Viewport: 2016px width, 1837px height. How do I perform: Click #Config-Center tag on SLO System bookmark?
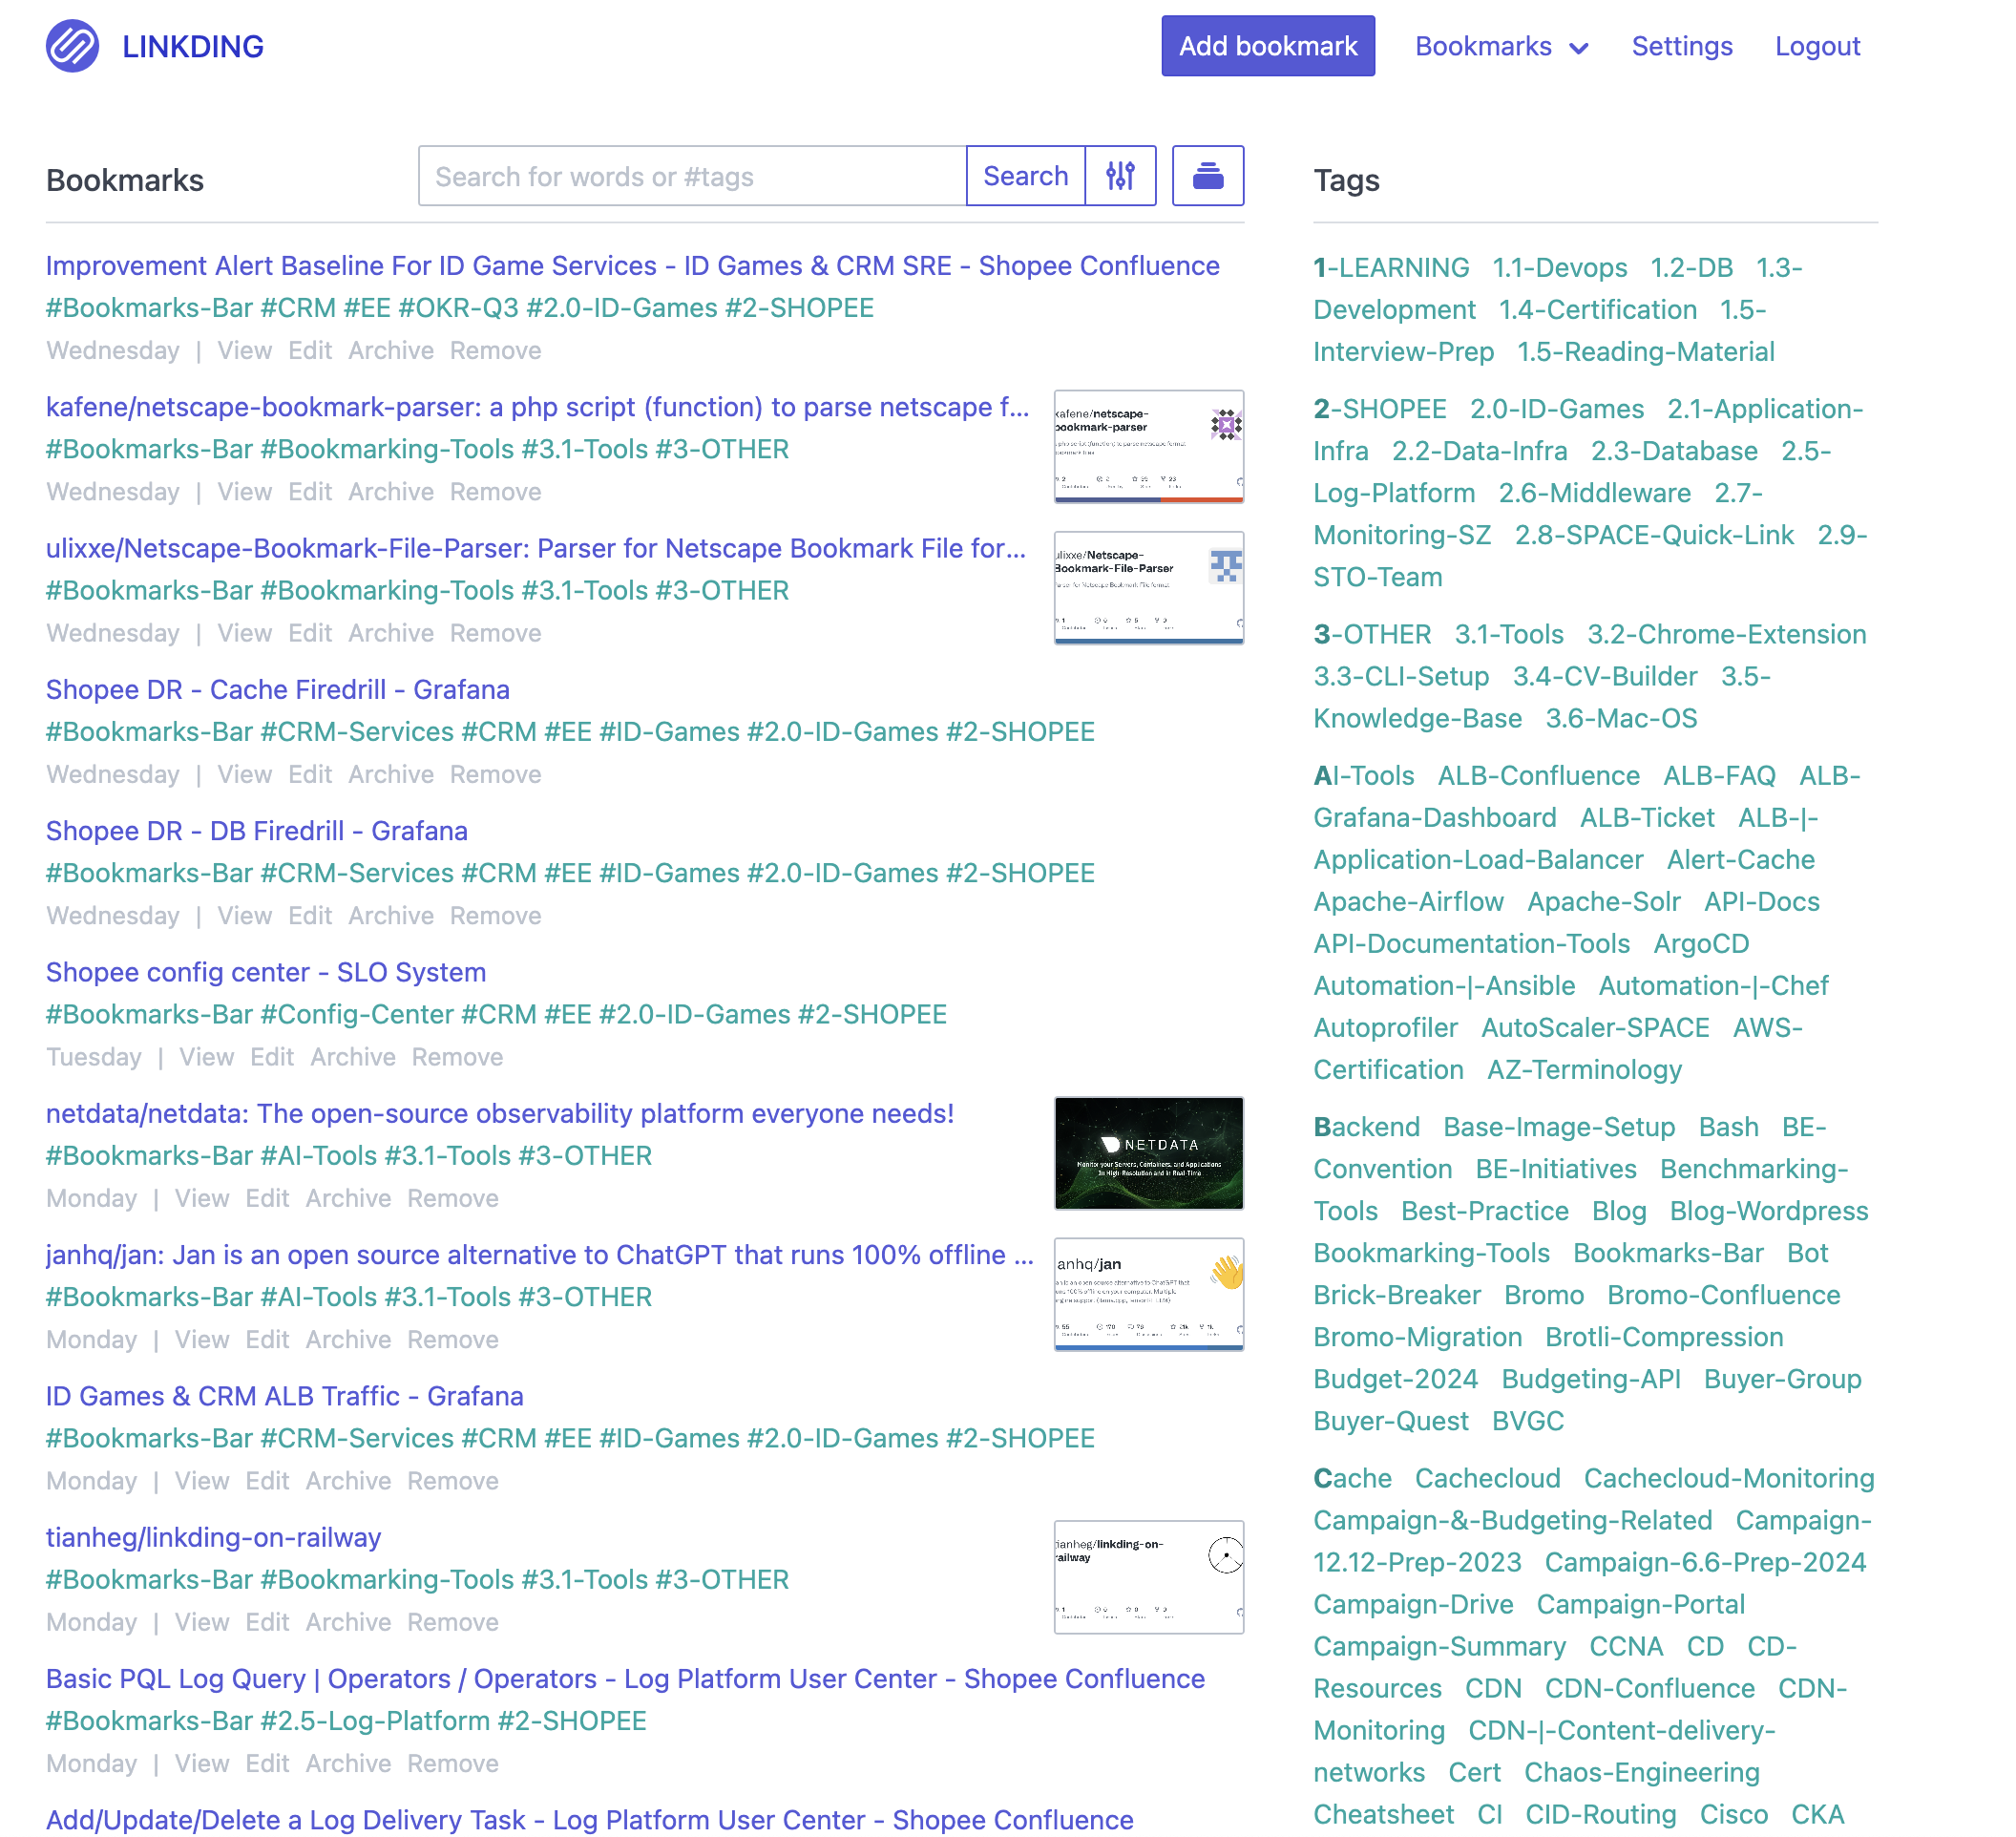pos(357,1015)
